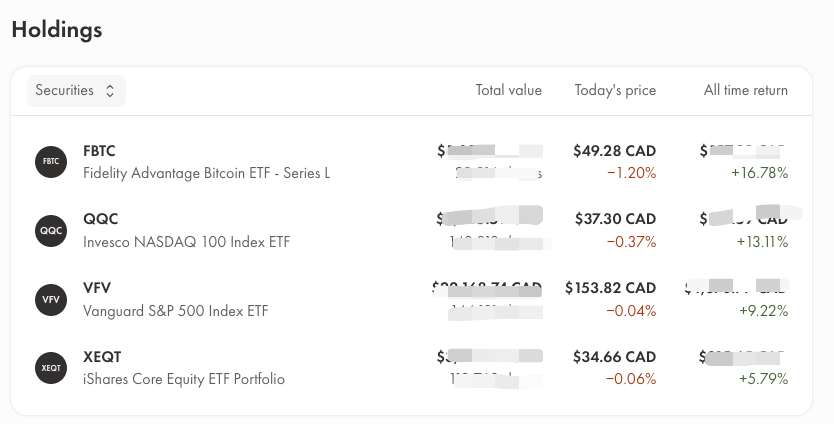Open Vanguard S&P 500 Index ETF holding
834x424 pixels.
click(x=176, y=311)
